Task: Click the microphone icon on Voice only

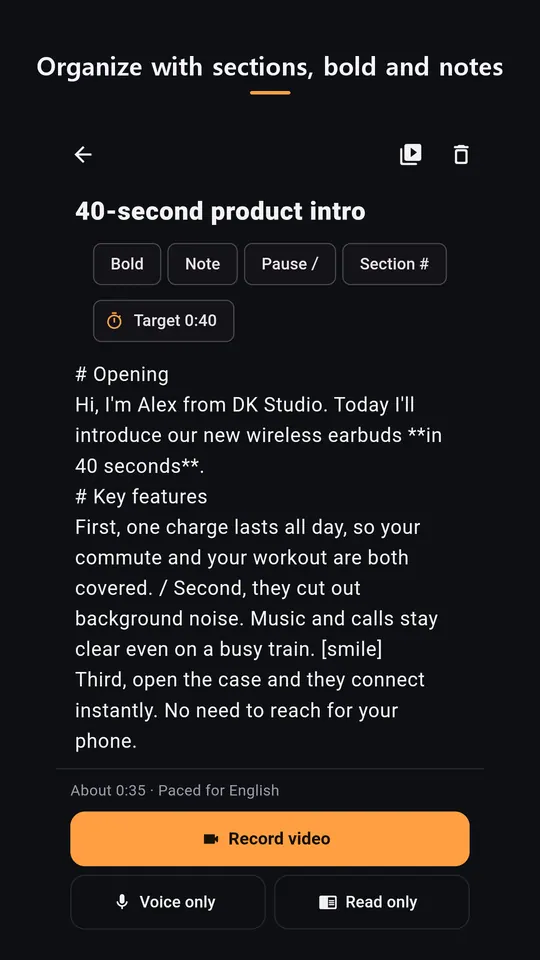Action: [122, 902]
